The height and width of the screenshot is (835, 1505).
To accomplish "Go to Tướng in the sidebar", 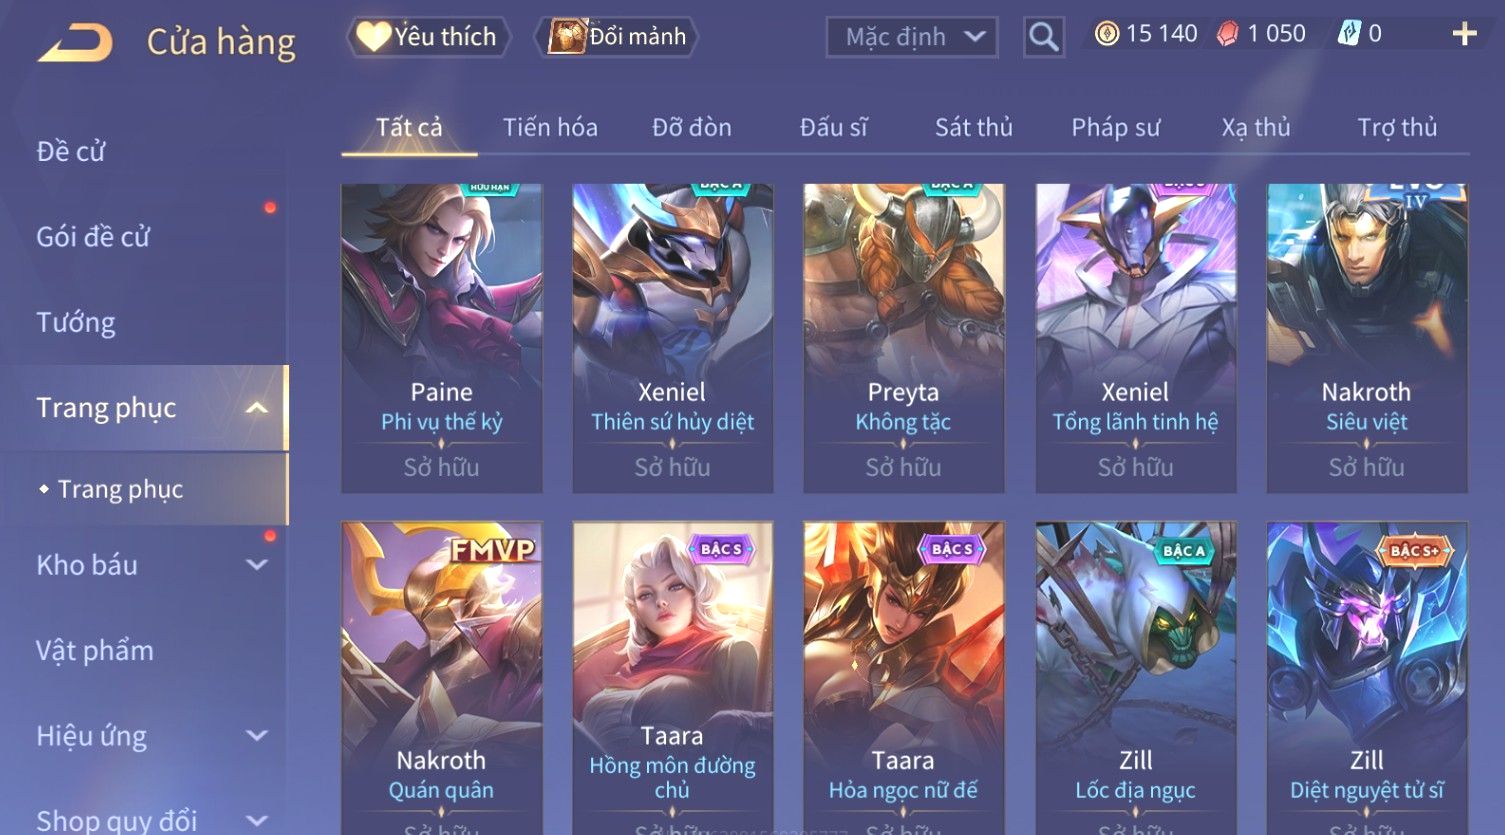I will [76, 323].
